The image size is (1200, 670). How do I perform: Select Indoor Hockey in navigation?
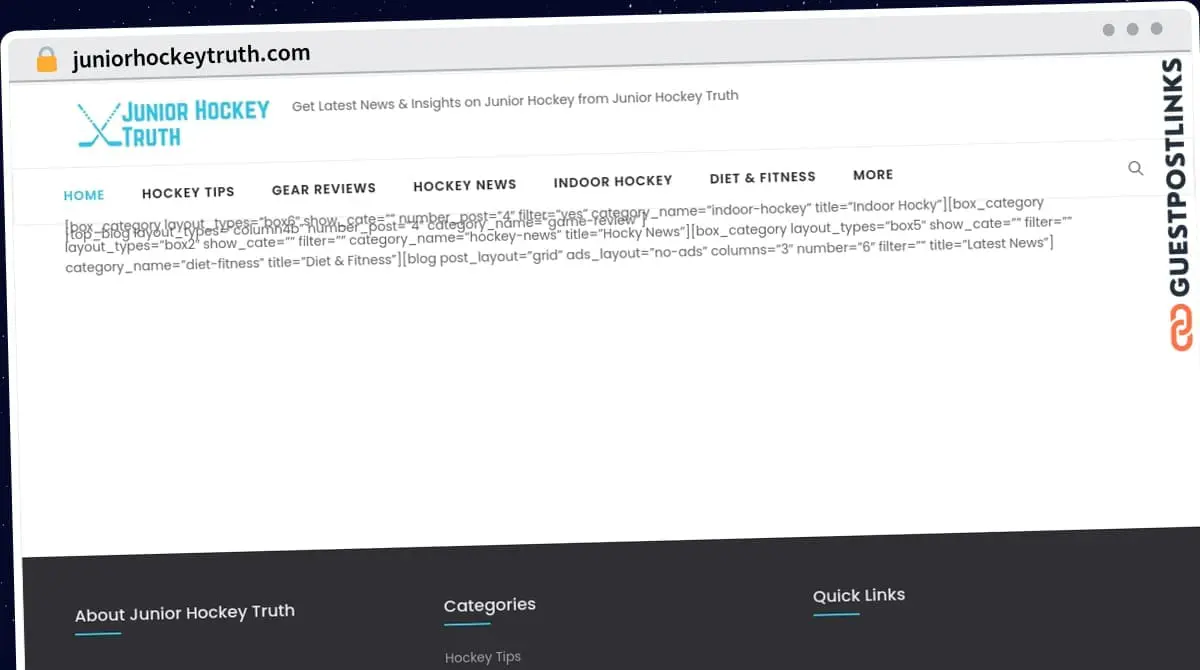(x=613, y=181)
